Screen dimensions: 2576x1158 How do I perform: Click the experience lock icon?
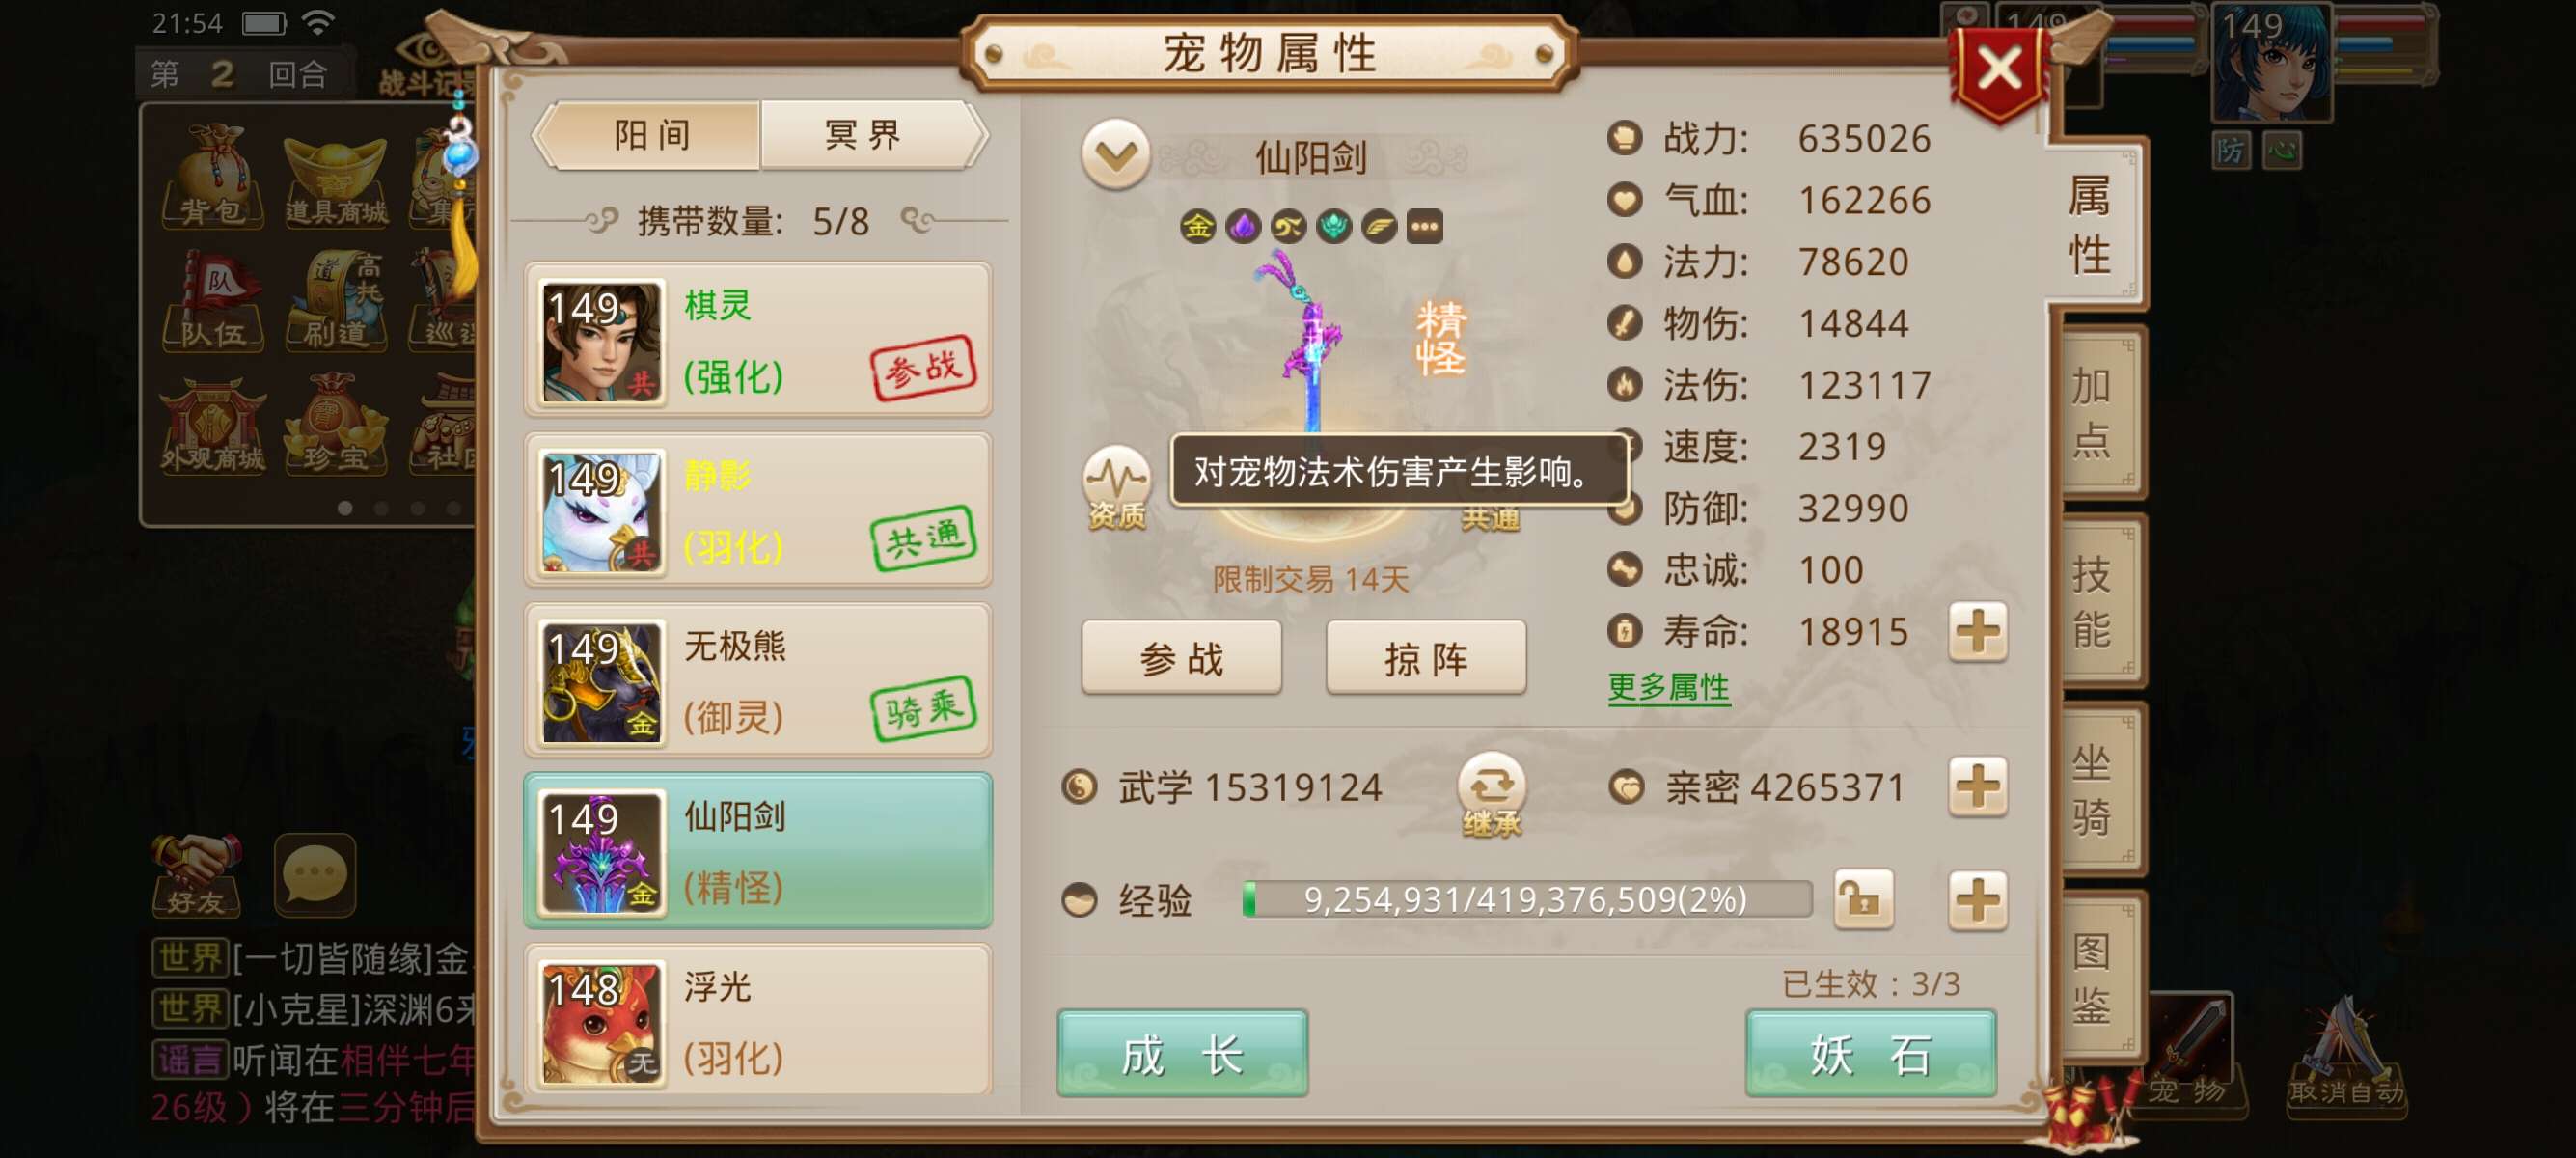point(1863,899)
